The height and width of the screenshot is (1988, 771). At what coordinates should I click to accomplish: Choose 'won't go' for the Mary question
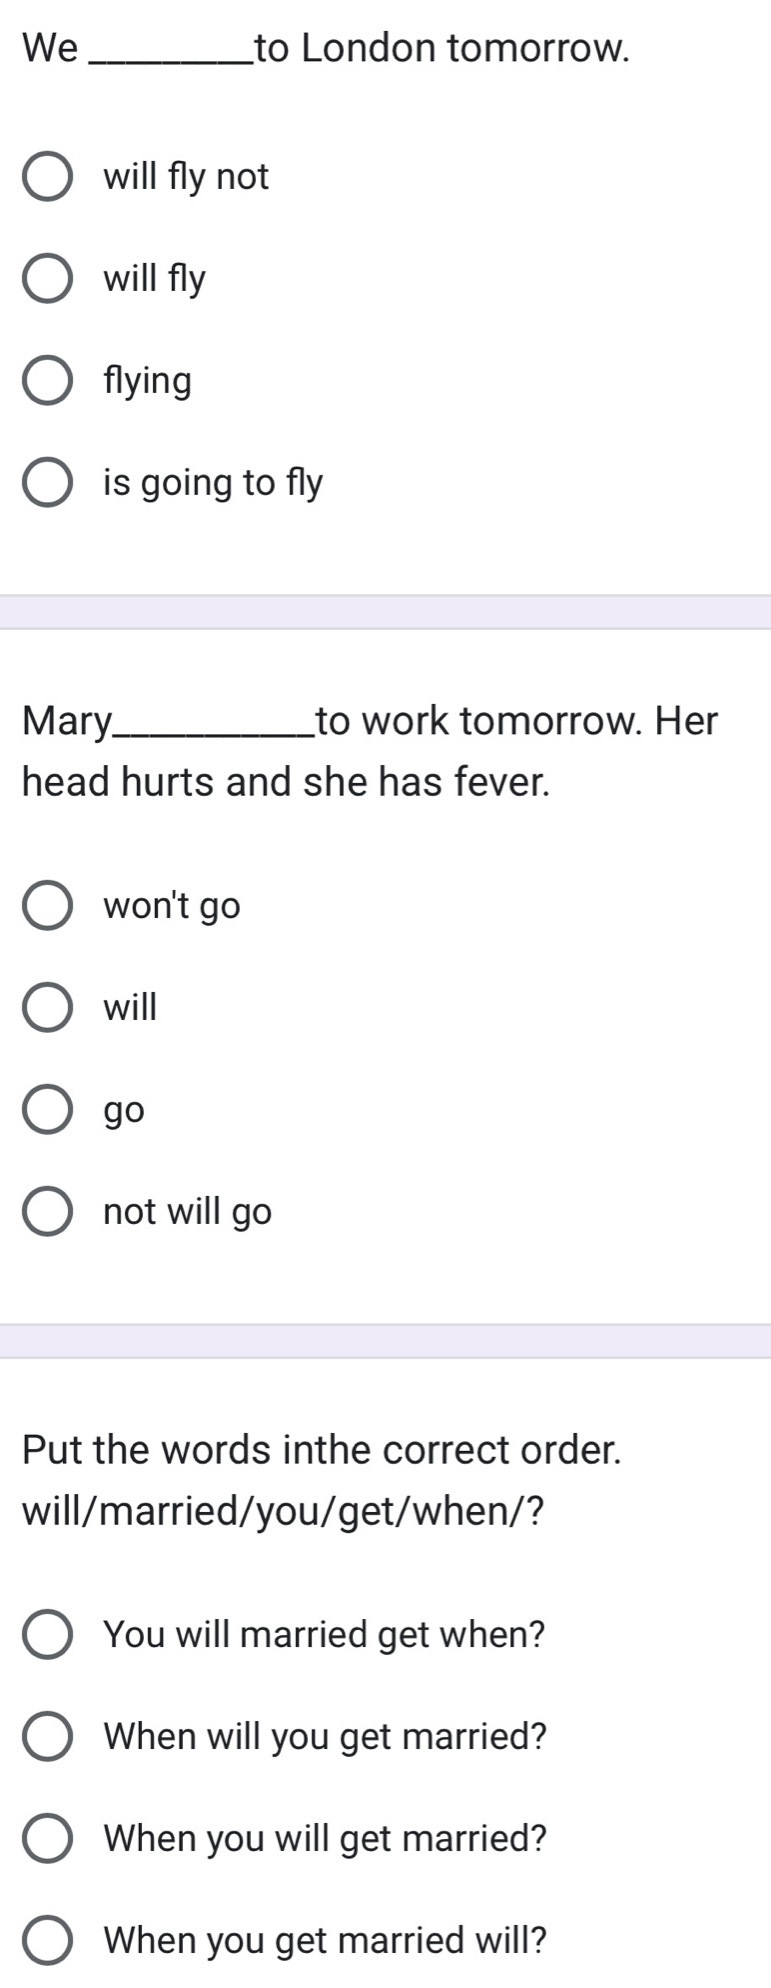[x=47, y=906]
